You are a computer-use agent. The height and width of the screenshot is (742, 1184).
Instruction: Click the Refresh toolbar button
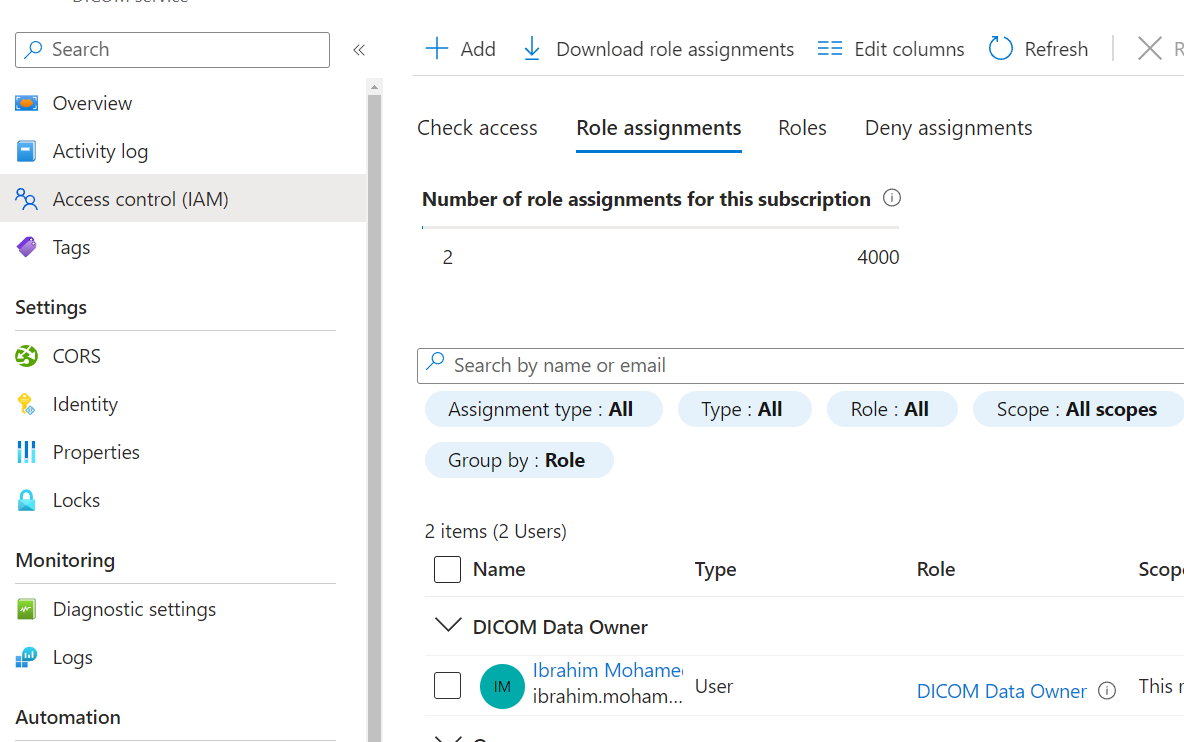1038,49
